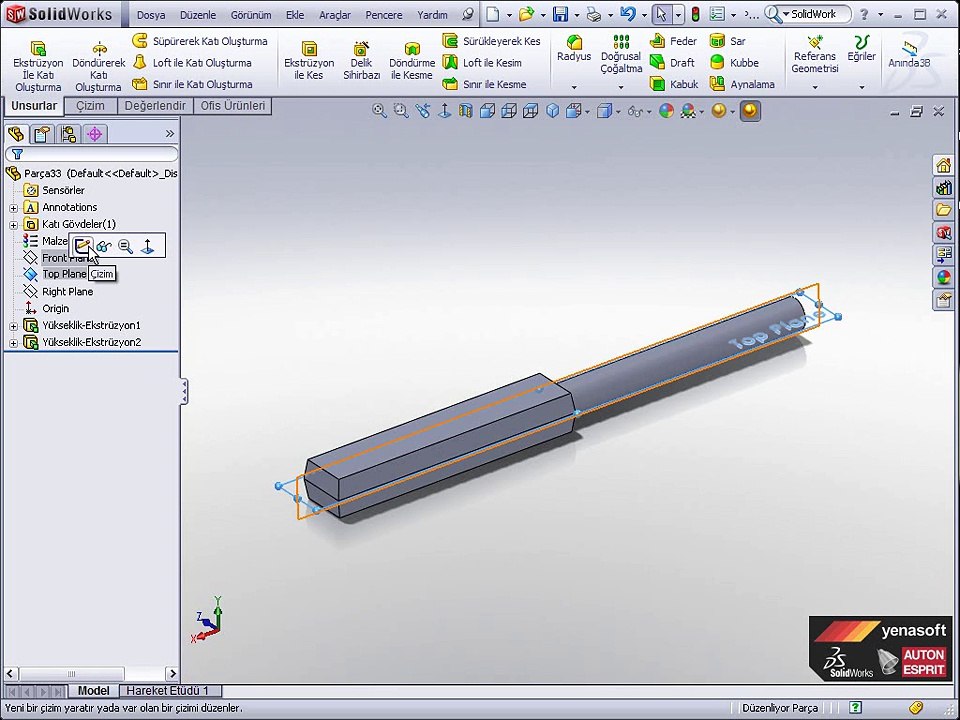Switch to the Değerlendir tab
The height and width of the screenshot is (720, 960).
(x=155, y=105)
